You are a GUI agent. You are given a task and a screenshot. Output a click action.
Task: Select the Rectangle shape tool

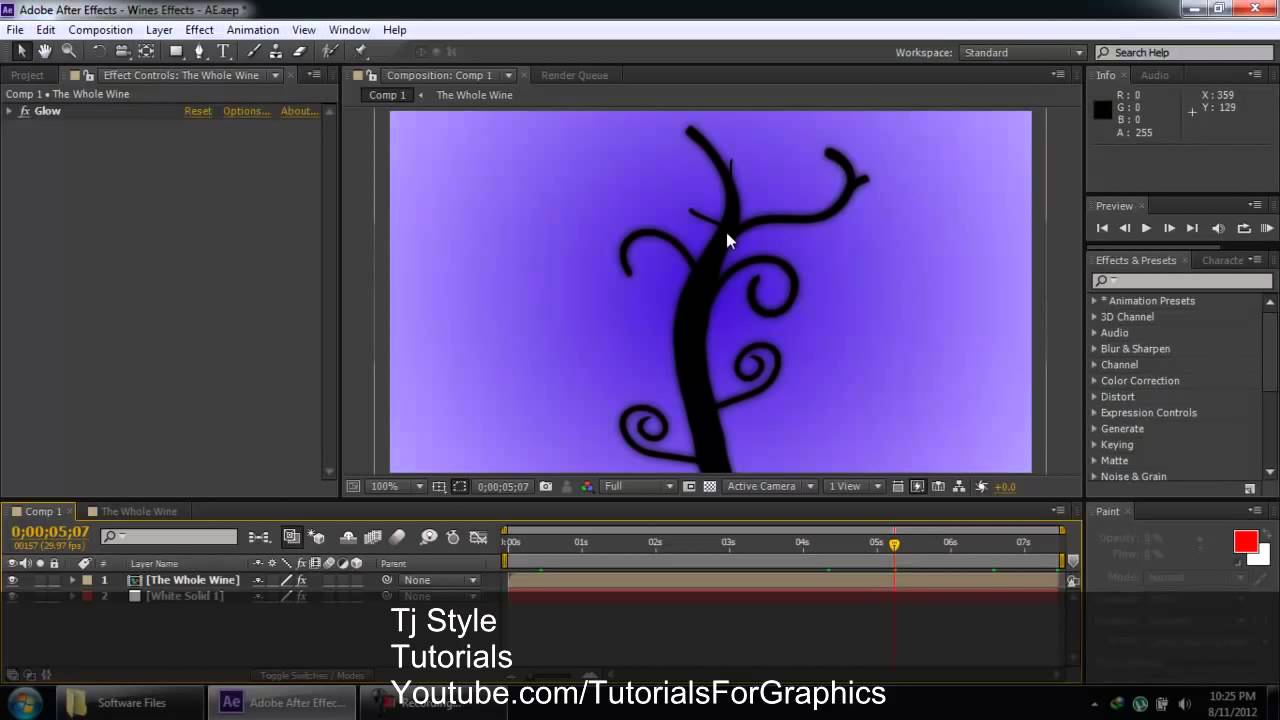point(176,51)
